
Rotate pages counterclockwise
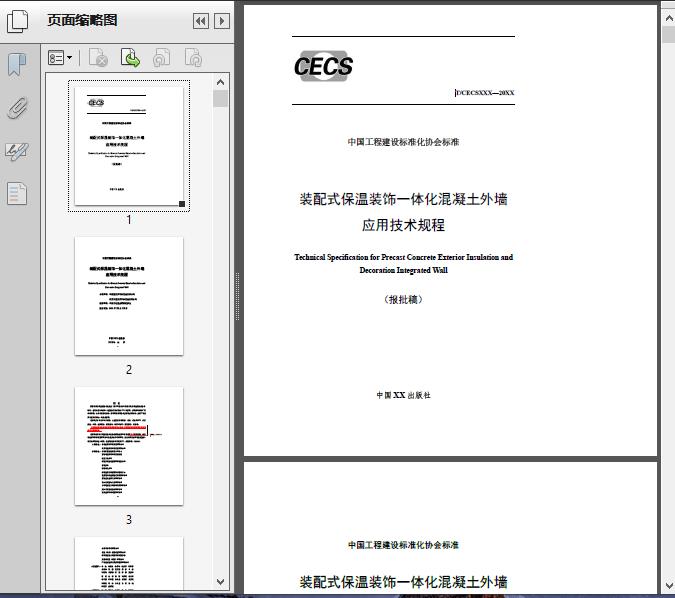click(161, 59)
